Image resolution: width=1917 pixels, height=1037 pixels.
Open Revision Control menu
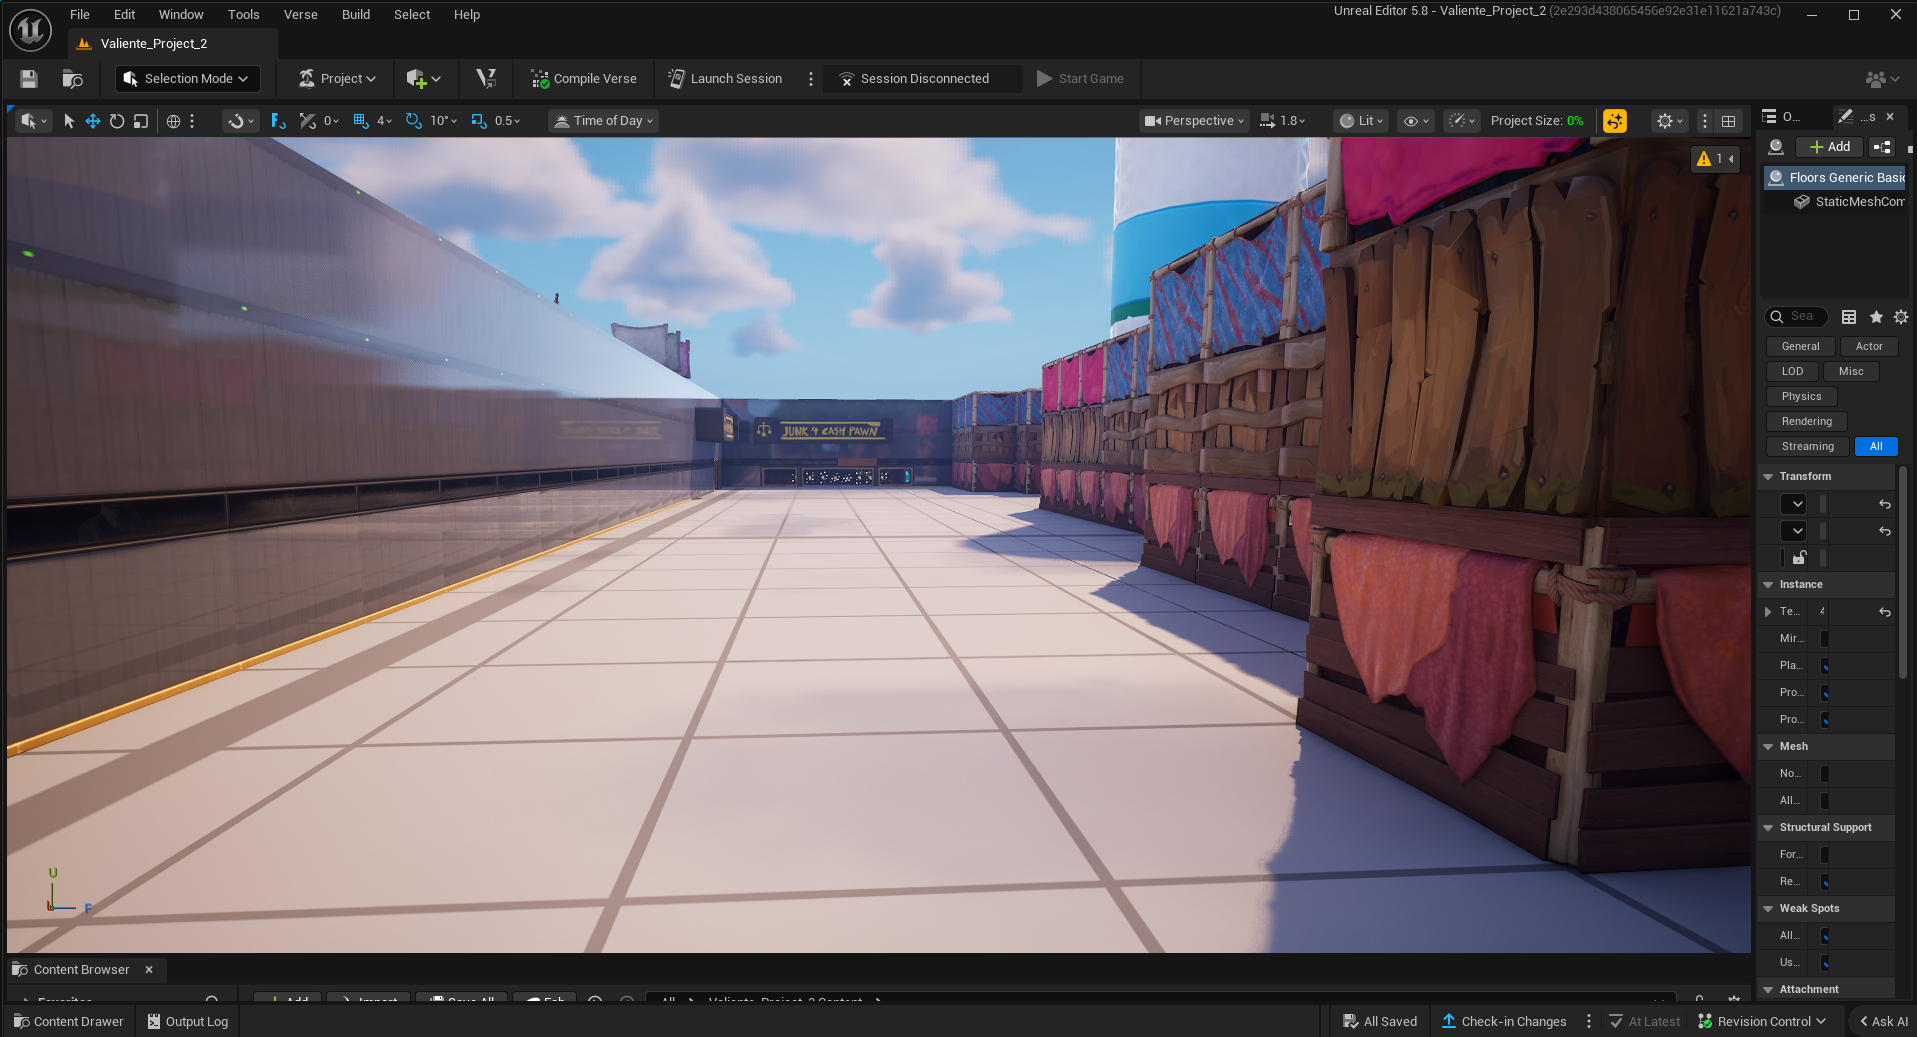[1761, 1022]
